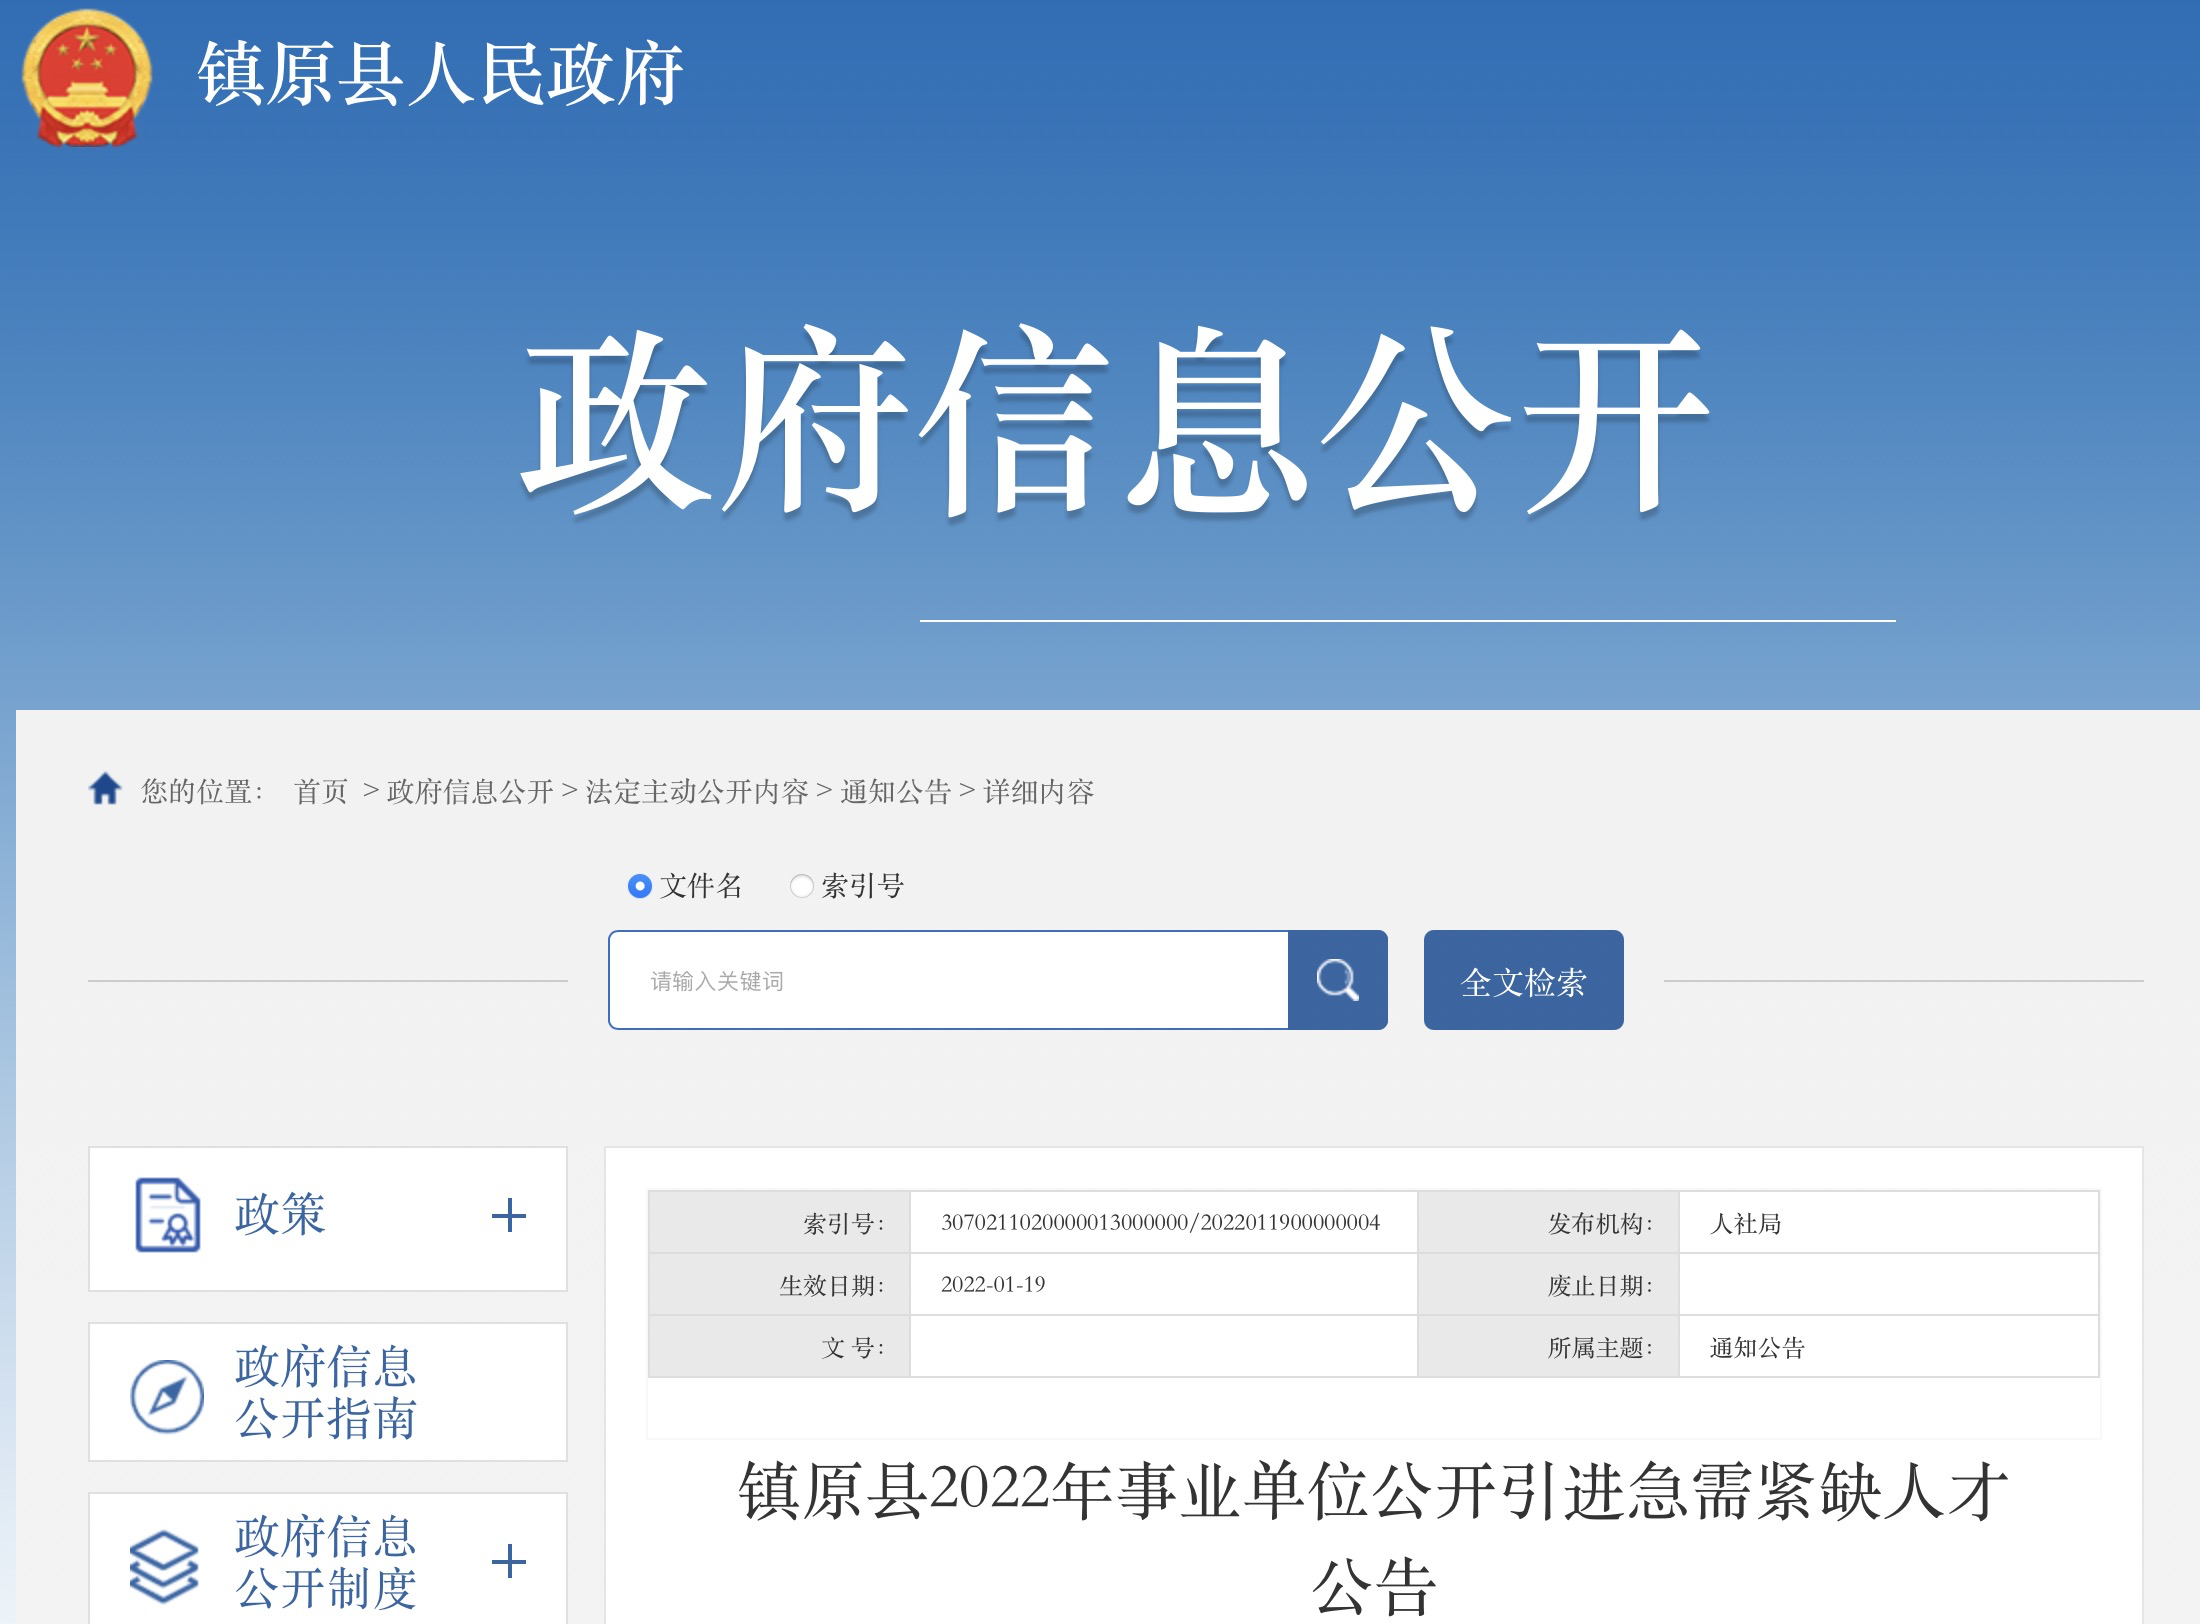
Task: Click the compass icon for 政府信息公开指南
Action: click(167, 1395)
